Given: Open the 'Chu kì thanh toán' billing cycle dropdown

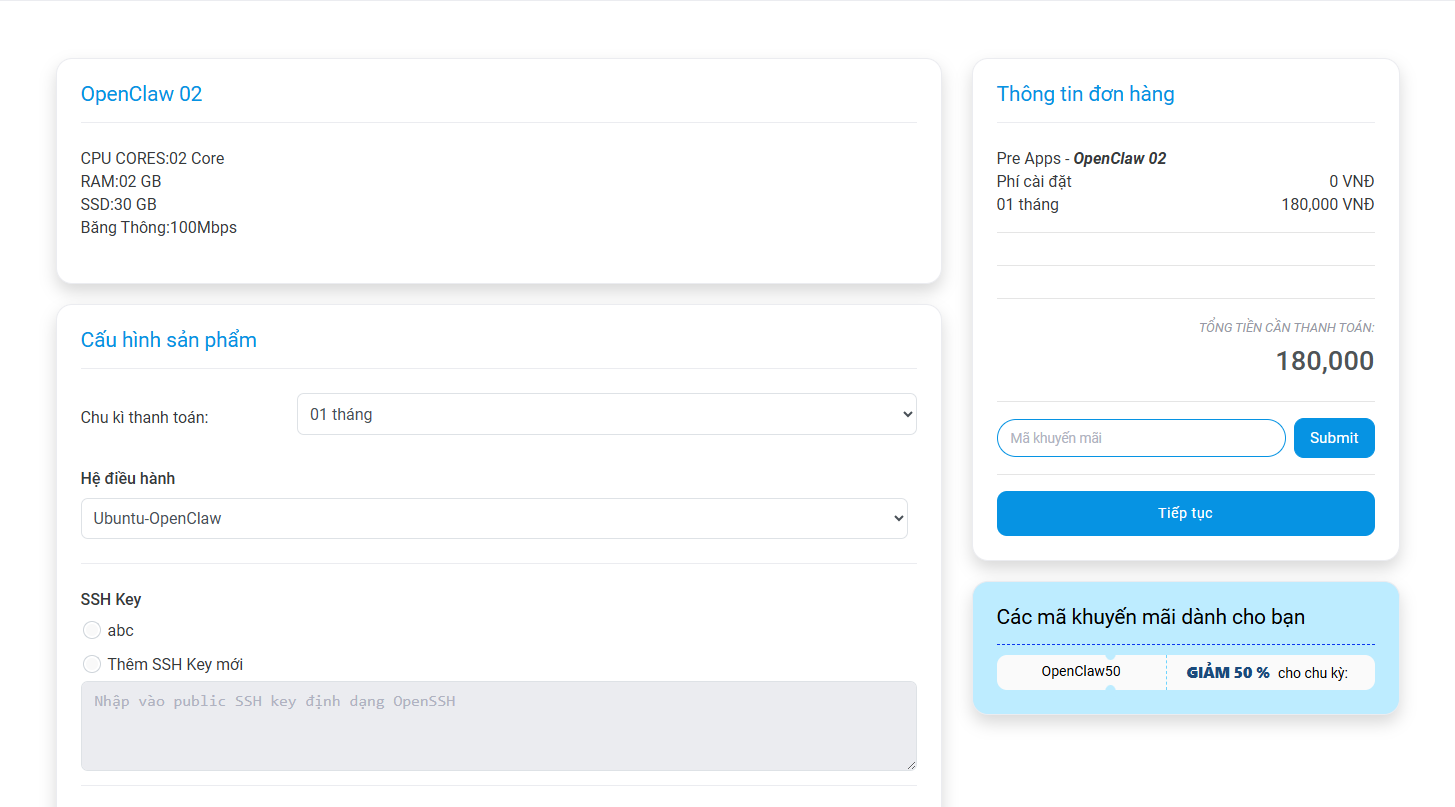Looking at the screenshot, I should (606, 414).
